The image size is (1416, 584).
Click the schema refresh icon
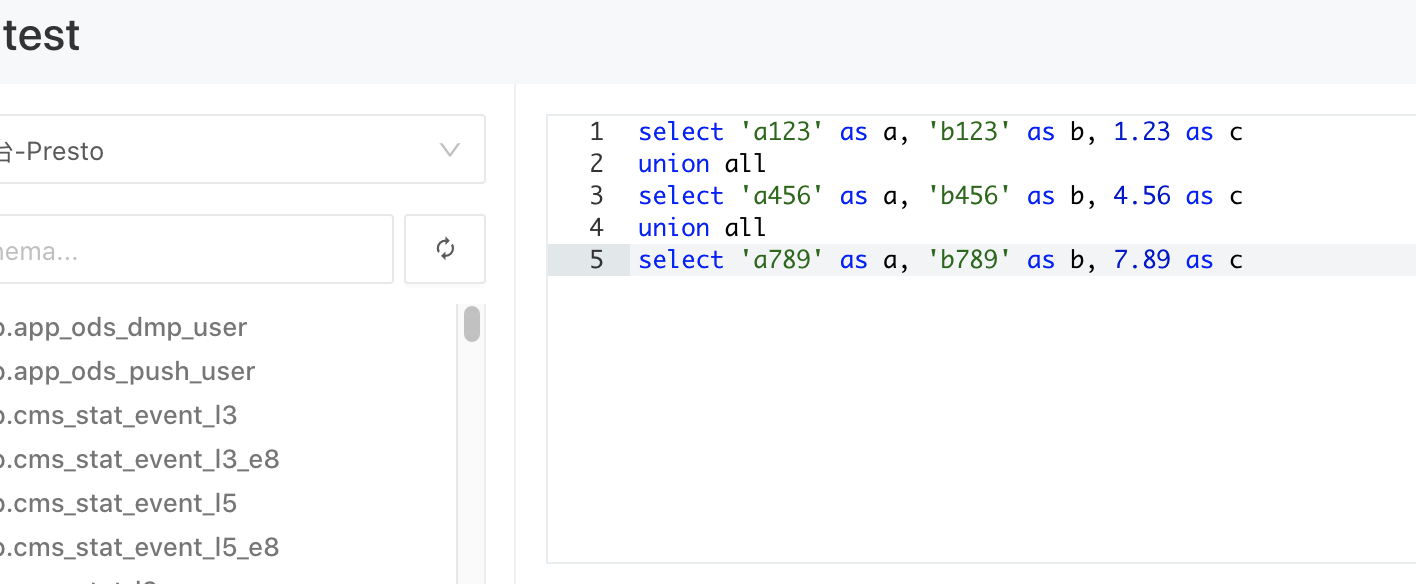[444, 248]
